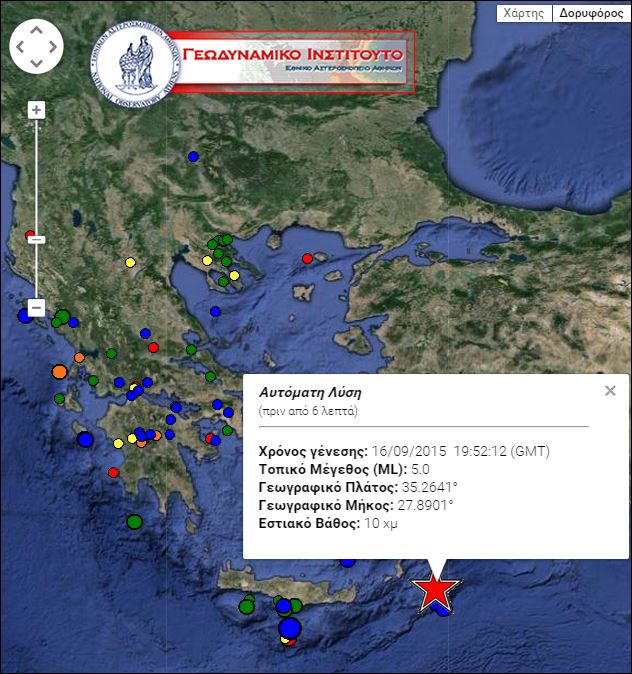Select the largest blue dot south of Crete
This screenshot has height=674, width=632.
tap(290, 628)
